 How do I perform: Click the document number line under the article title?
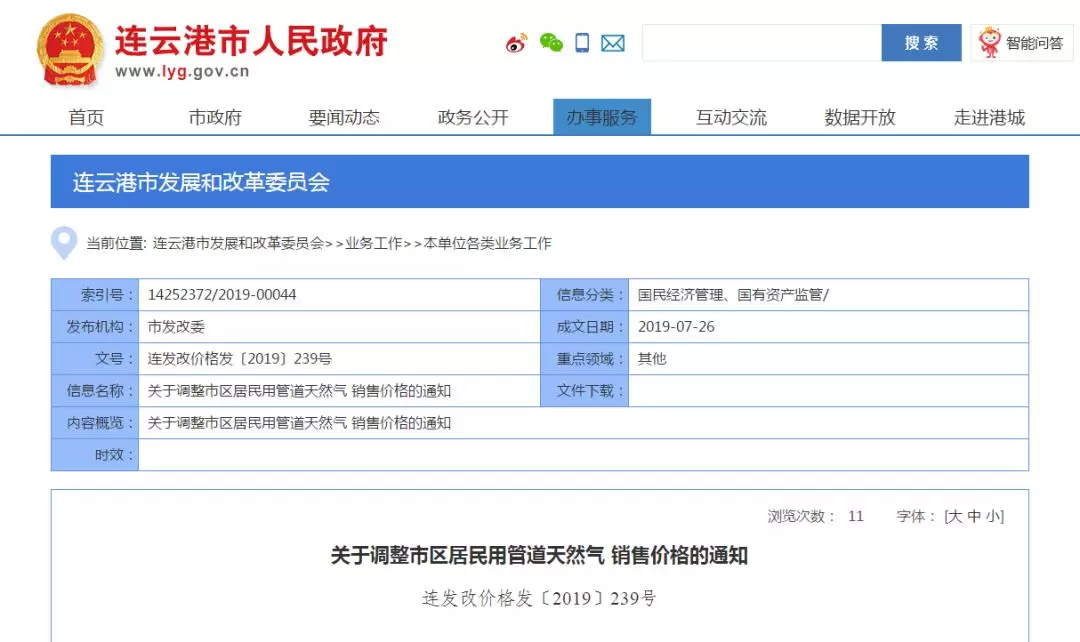539,598
